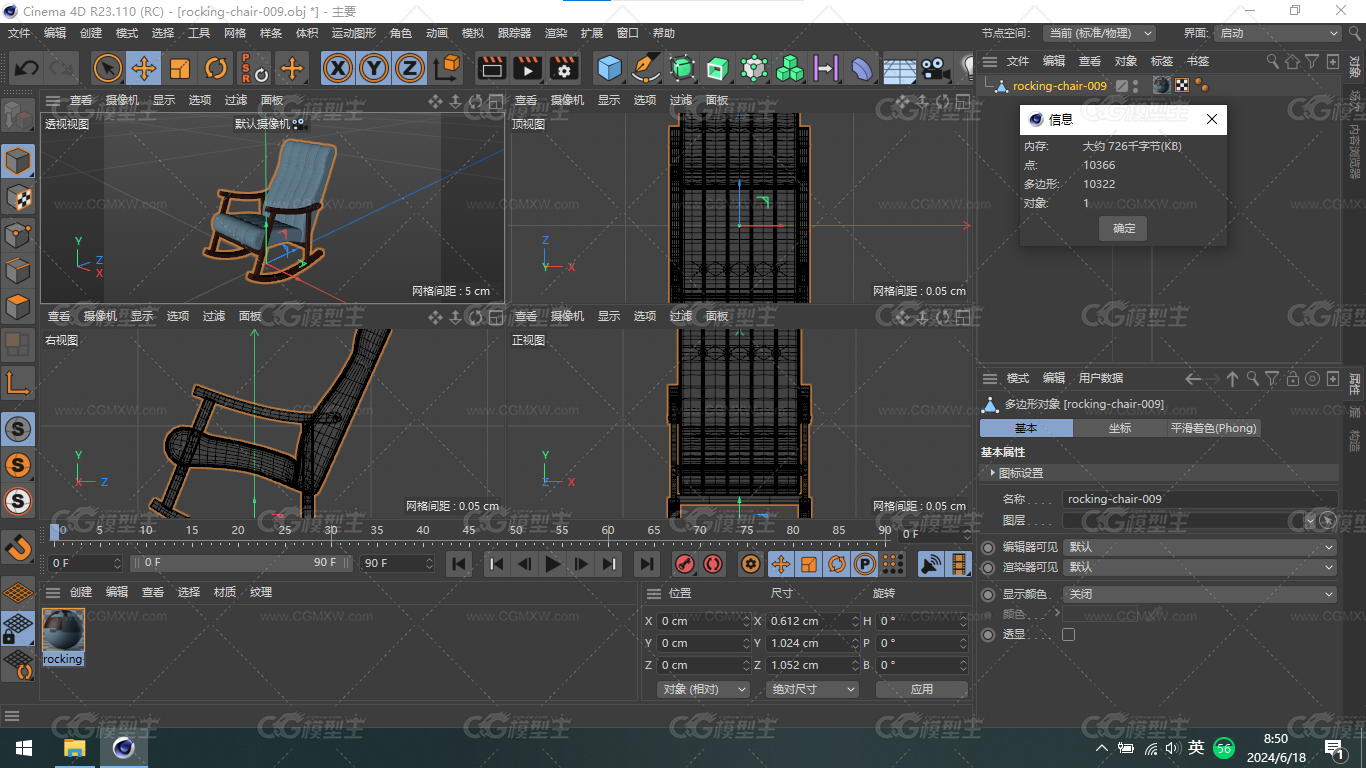Screen dimensions: 1366x768
Task: Toggle the Y axis lock
Action: pos(374,68)
